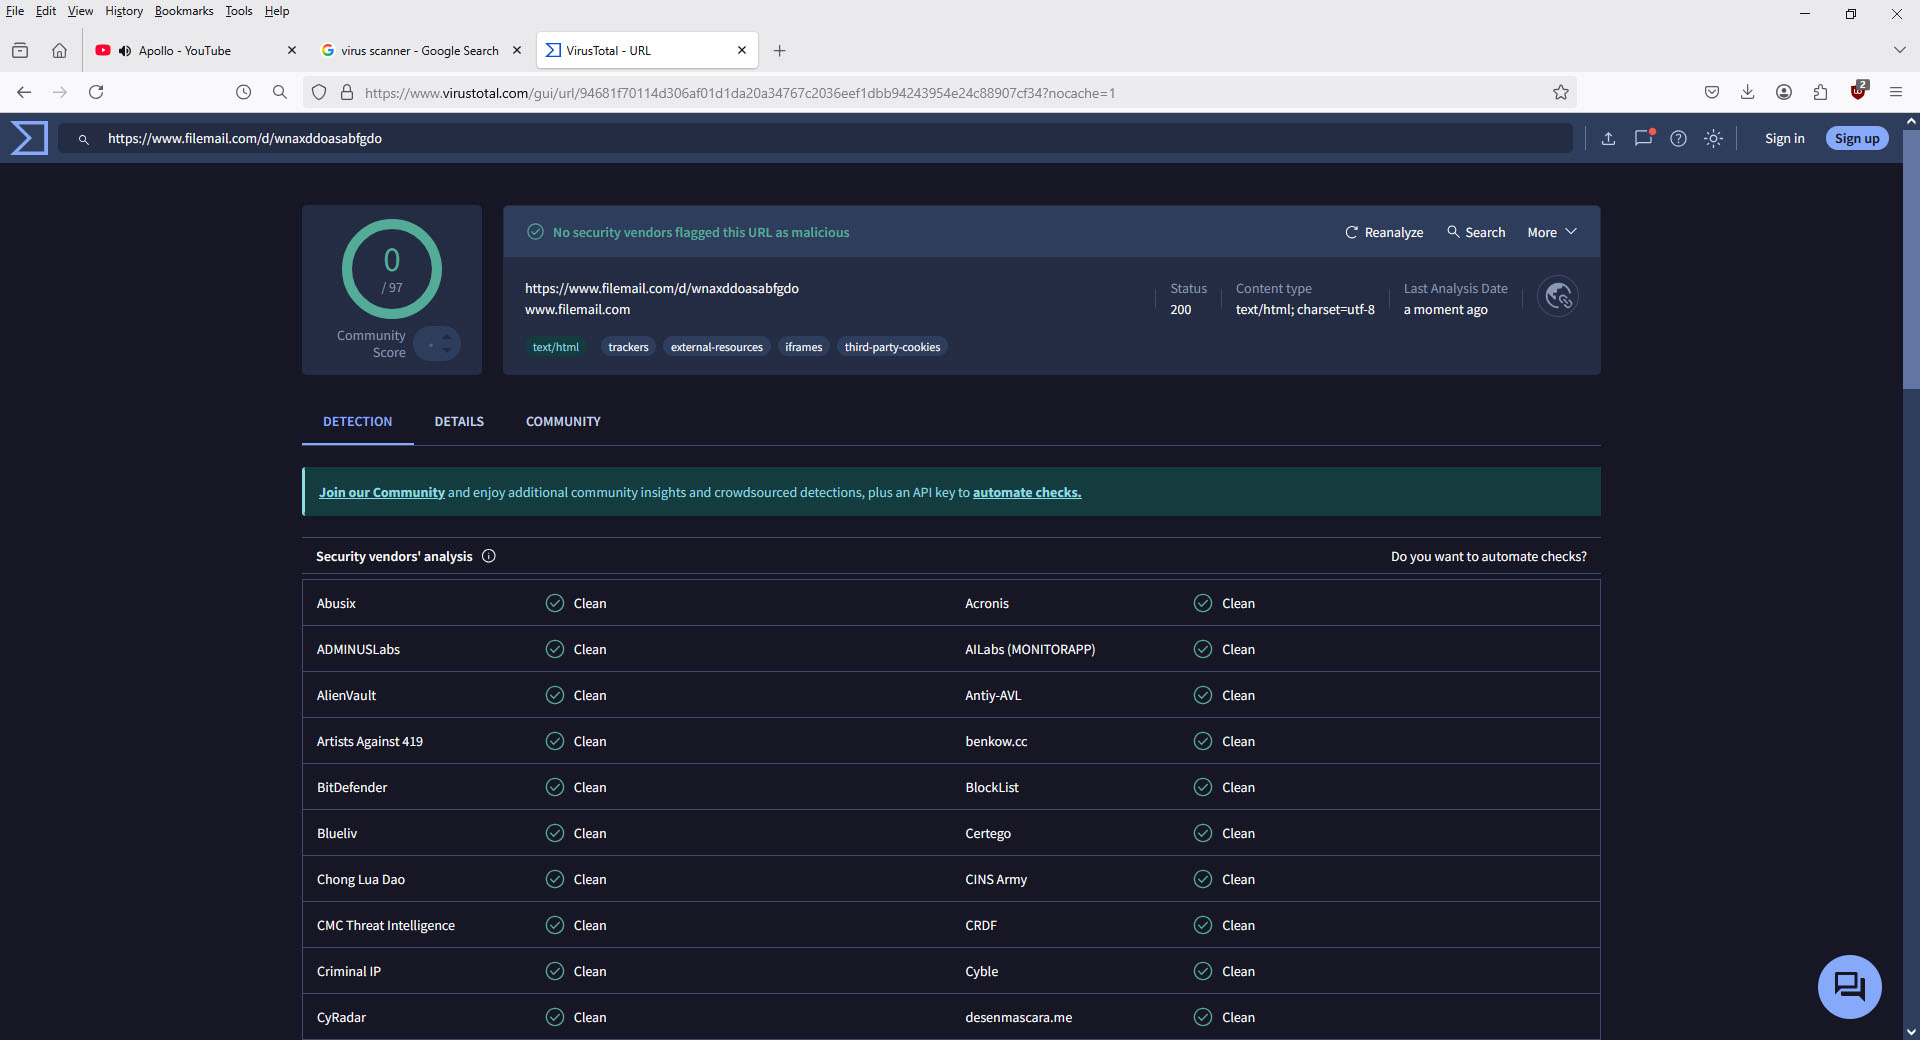This screenshot has height=1040, width=1920.
Task: Open the list all tabs chevron
Action: [1899, 50]
